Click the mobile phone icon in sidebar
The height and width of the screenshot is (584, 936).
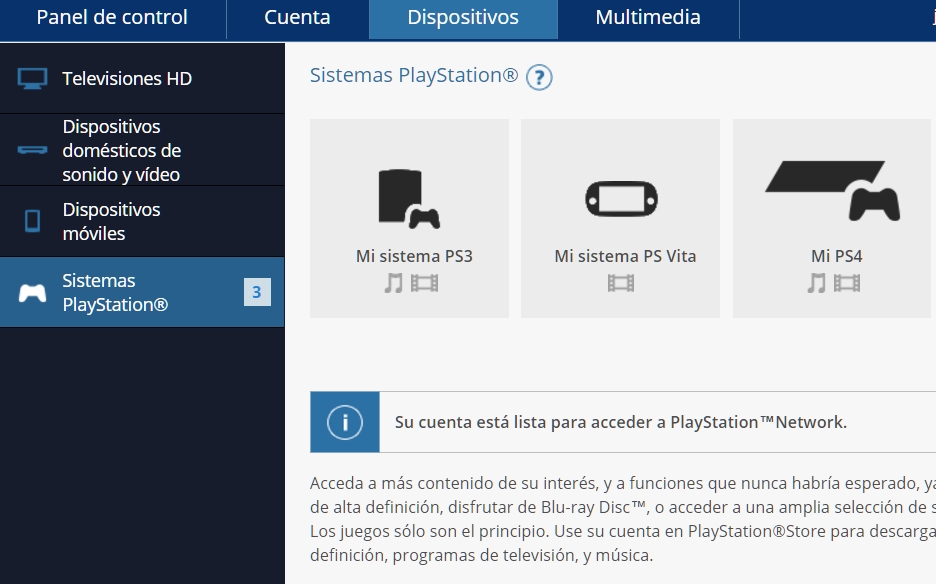click(x=32, y=221)
